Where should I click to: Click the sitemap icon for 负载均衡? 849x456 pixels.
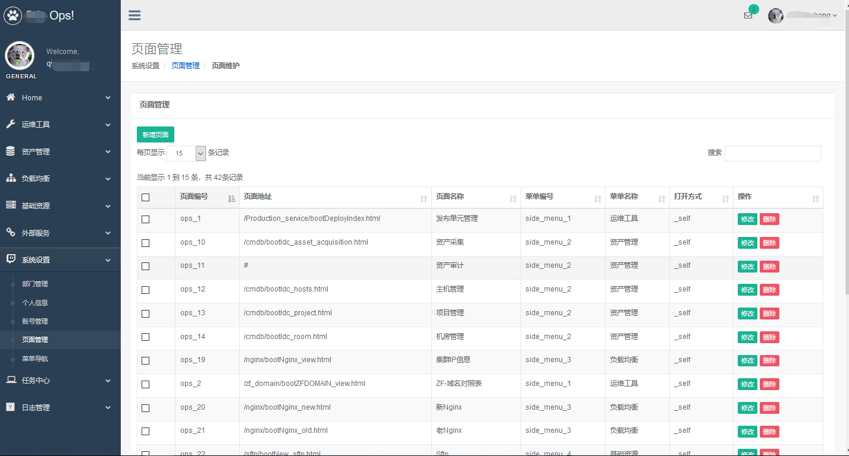point(11,178)
